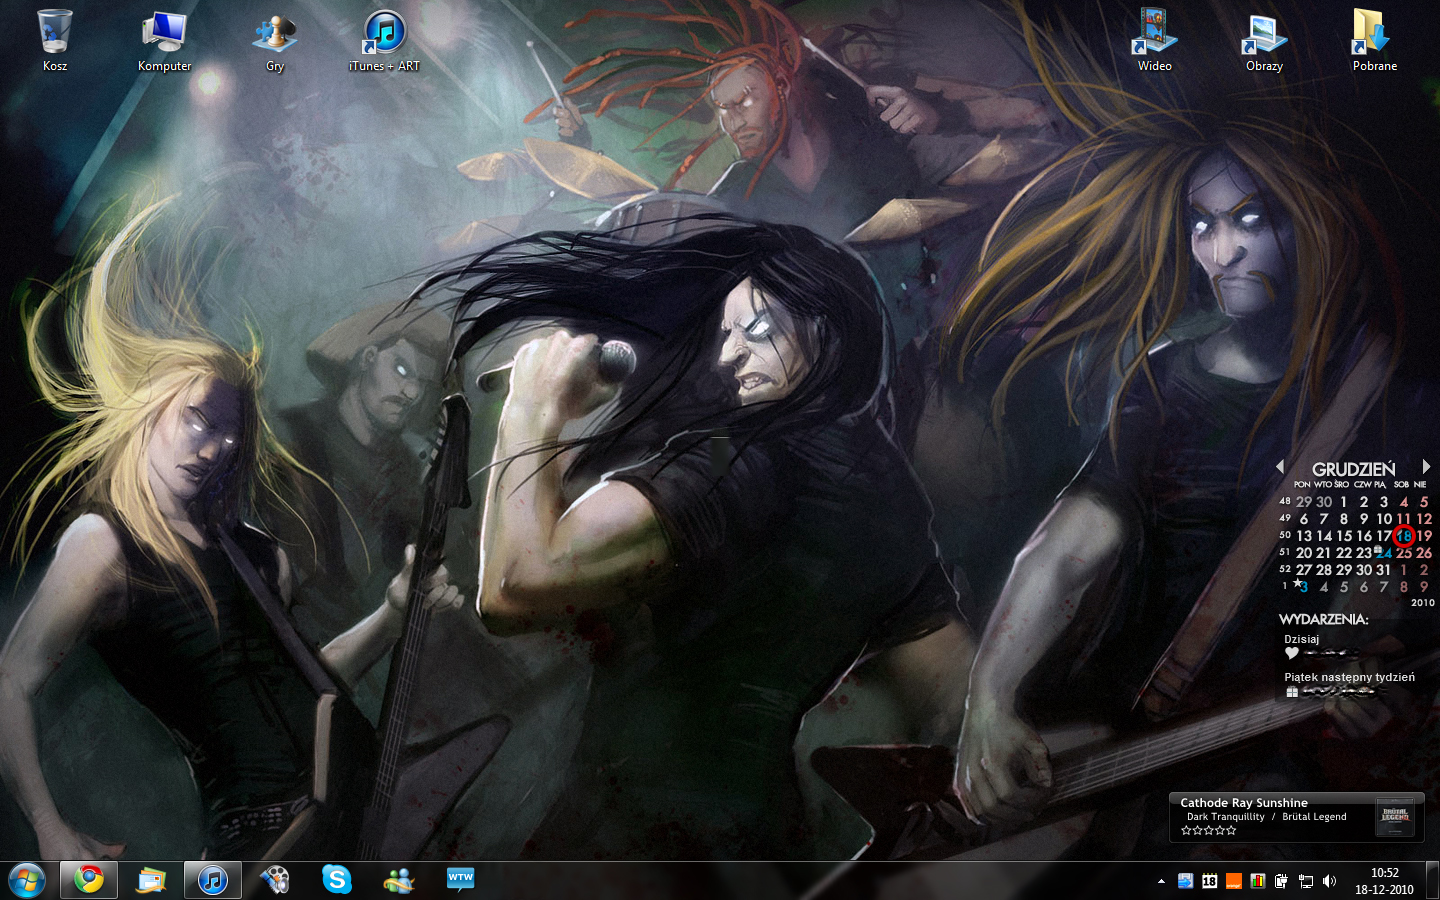Rate the song five stars
This screenshot has width=1440, height=900.
tap(1231, 831)
